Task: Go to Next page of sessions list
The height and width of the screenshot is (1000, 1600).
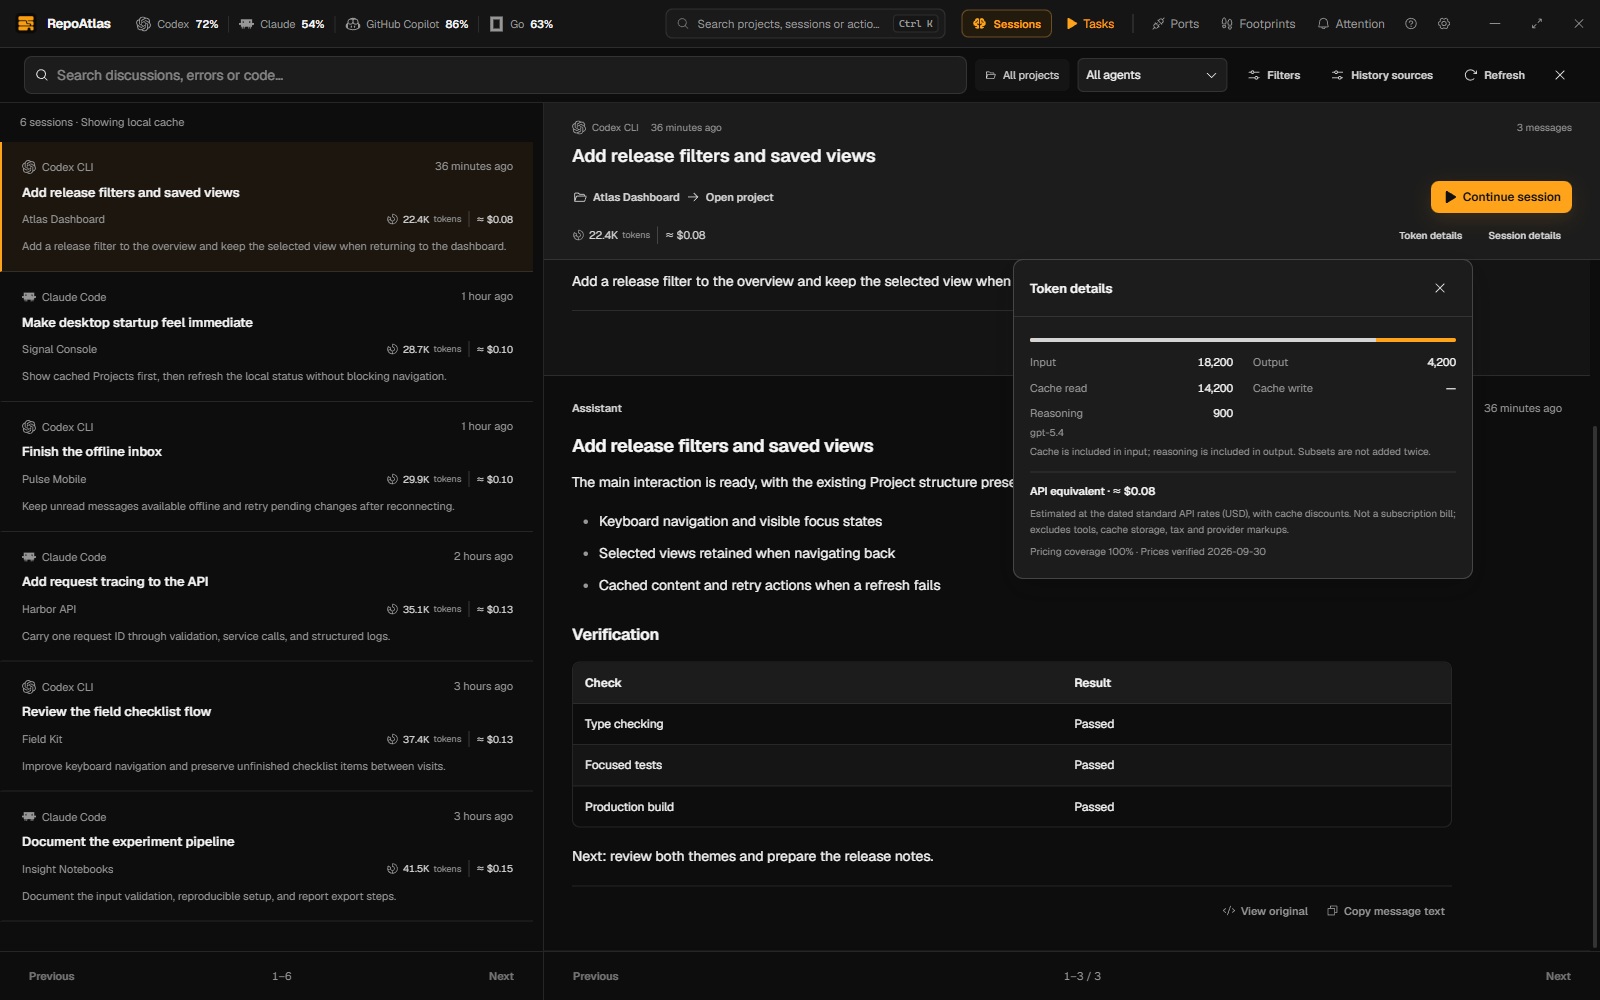Action: click(501, 976)
